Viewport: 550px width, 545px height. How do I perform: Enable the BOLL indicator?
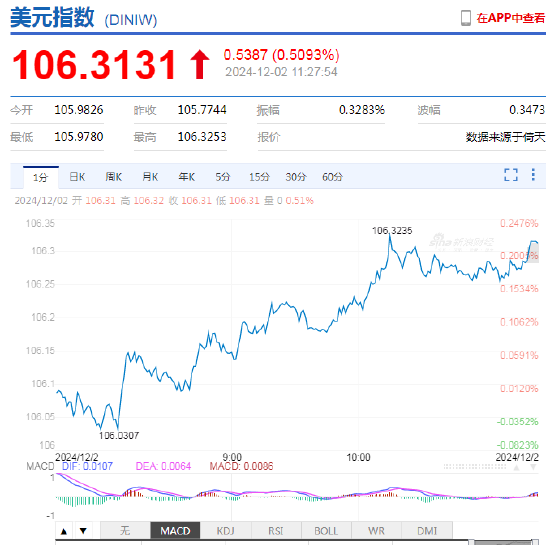pyautogui.click(x=326, y=530)
